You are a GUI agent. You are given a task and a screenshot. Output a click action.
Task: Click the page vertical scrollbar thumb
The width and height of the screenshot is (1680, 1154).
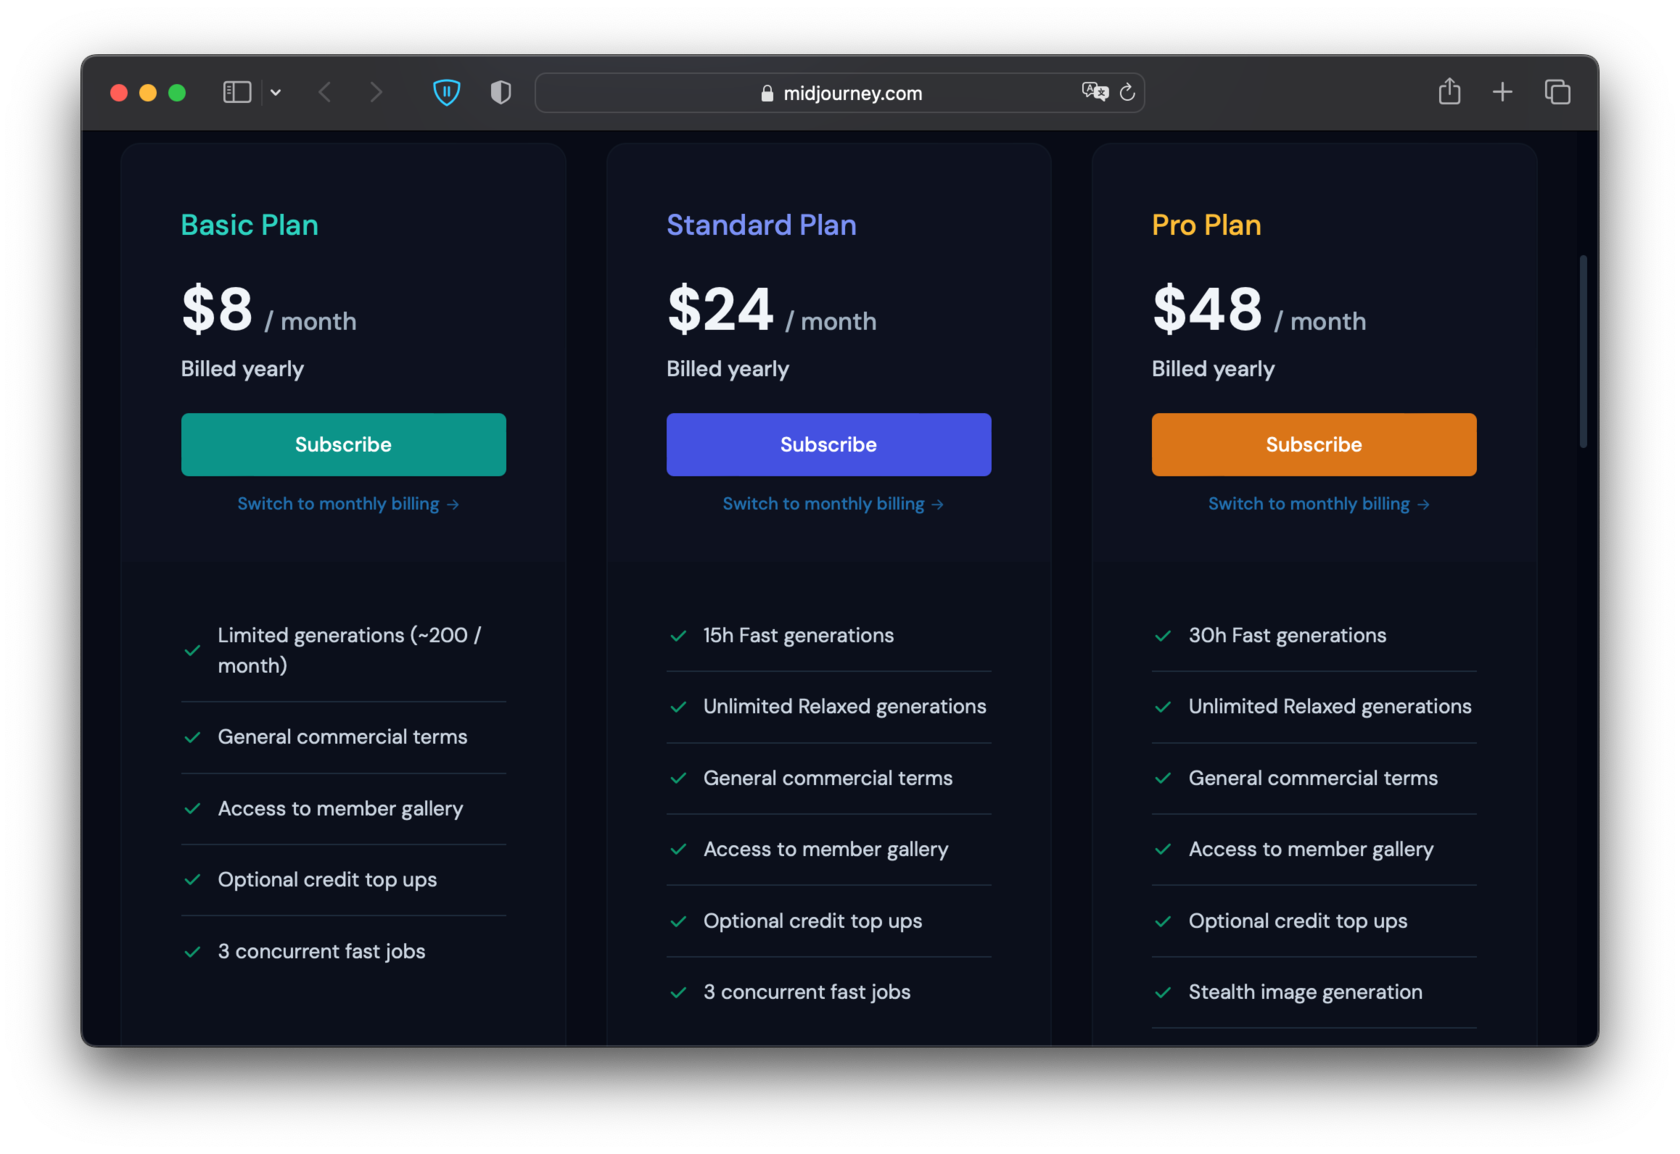tap(1583, 351)
